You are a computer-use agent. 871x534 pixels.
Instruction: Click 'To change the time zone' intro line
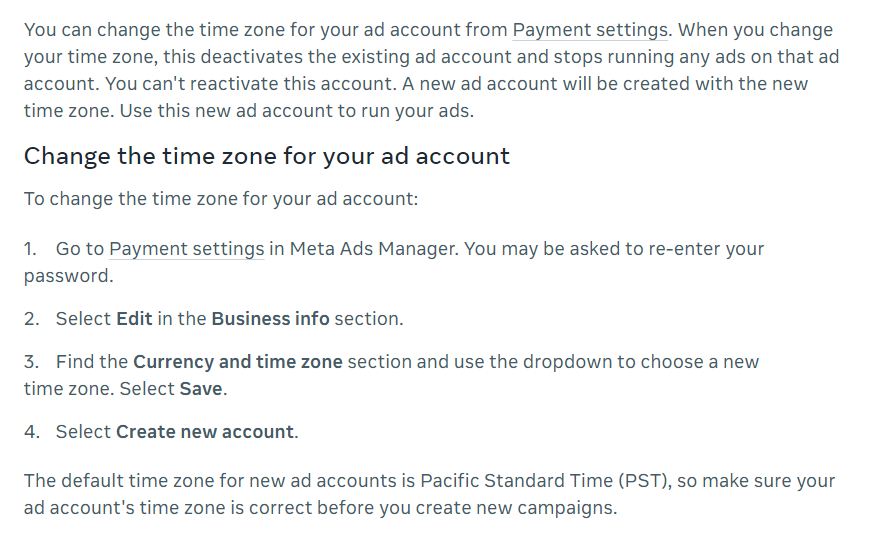[x=221, y=199]
